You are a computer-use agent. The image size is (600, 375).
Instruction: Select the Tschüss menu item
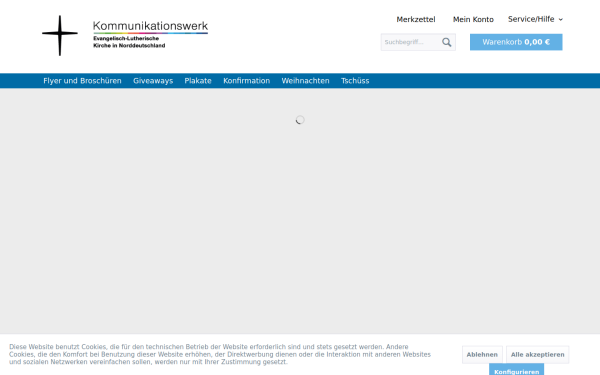click(355, 81)
